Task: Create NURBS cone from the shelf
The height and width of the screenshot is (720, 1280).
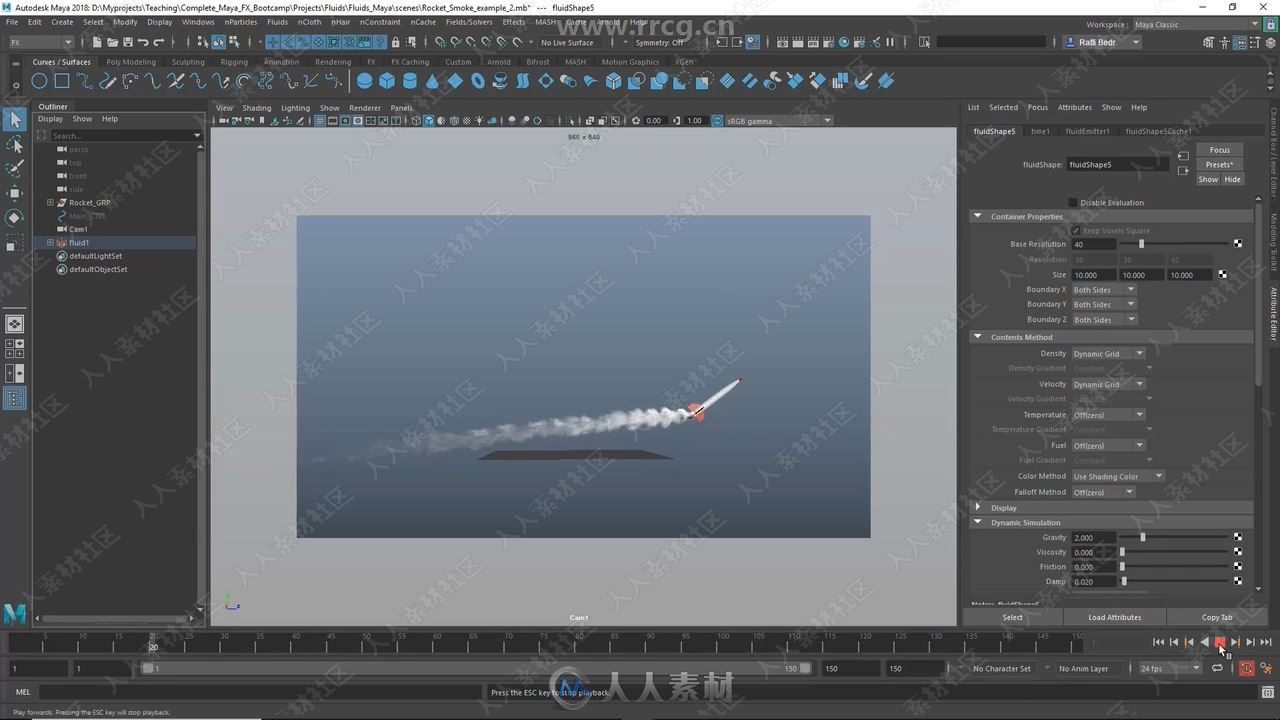Action: (432, 81)
